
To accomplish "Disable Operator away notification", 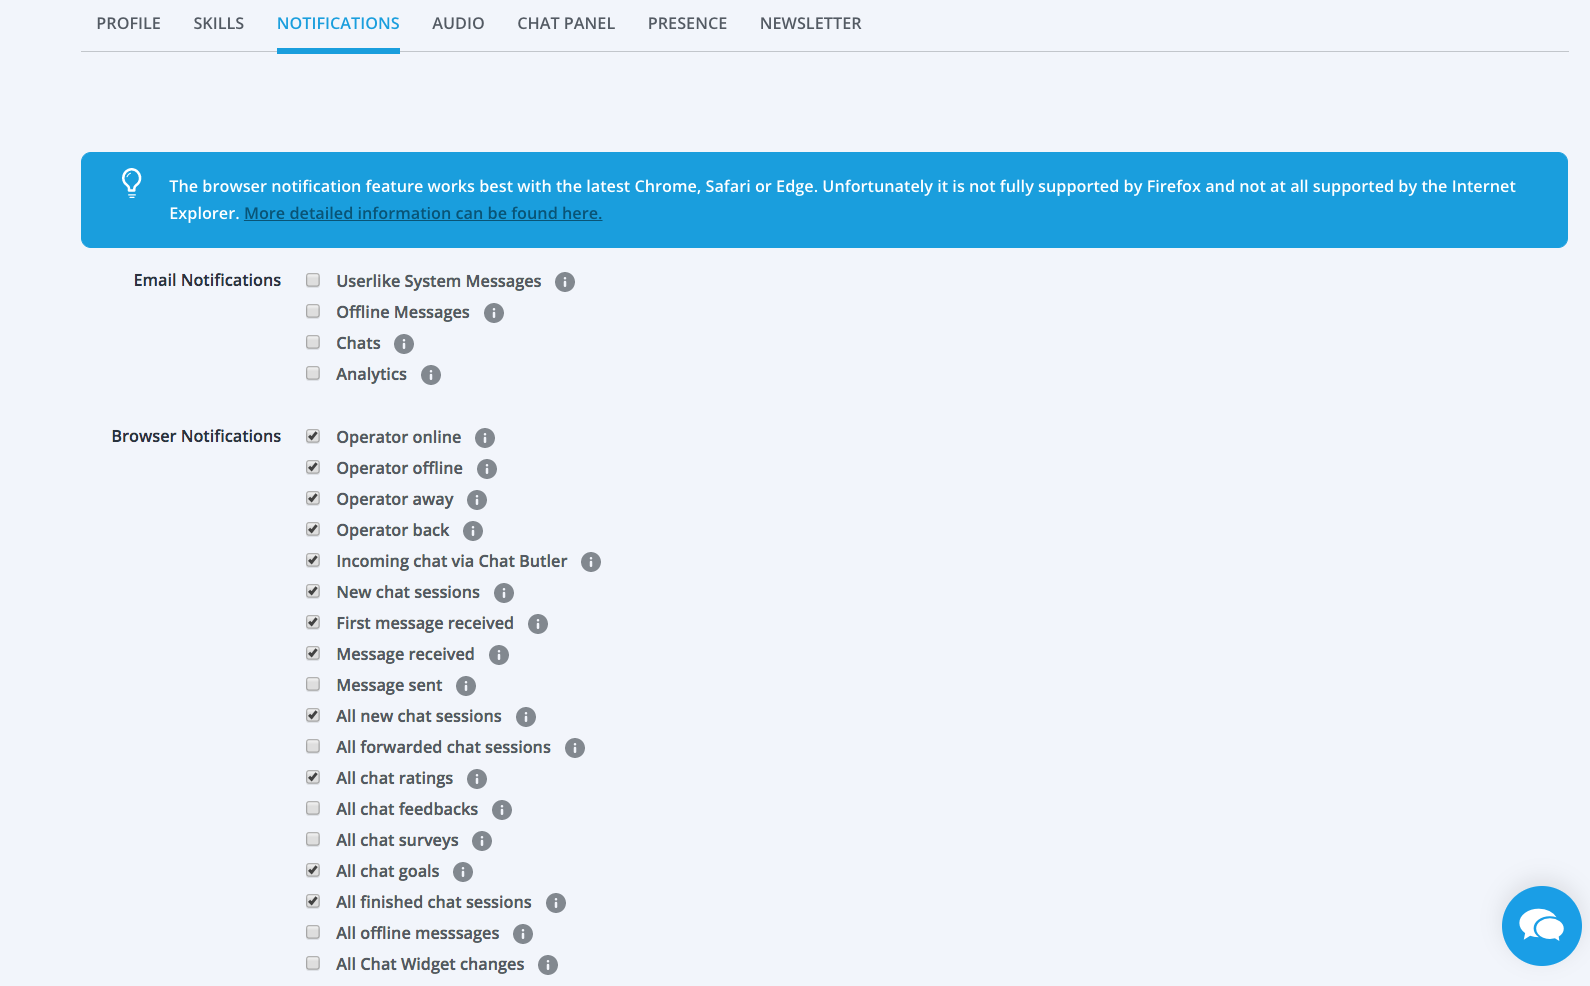I will point(313,498).
